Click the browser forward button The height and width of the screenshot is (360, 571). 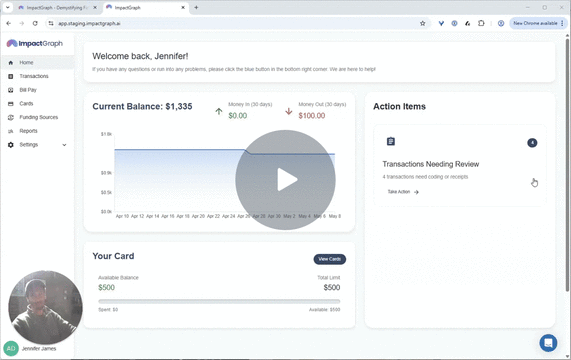[x=22, y=23]
